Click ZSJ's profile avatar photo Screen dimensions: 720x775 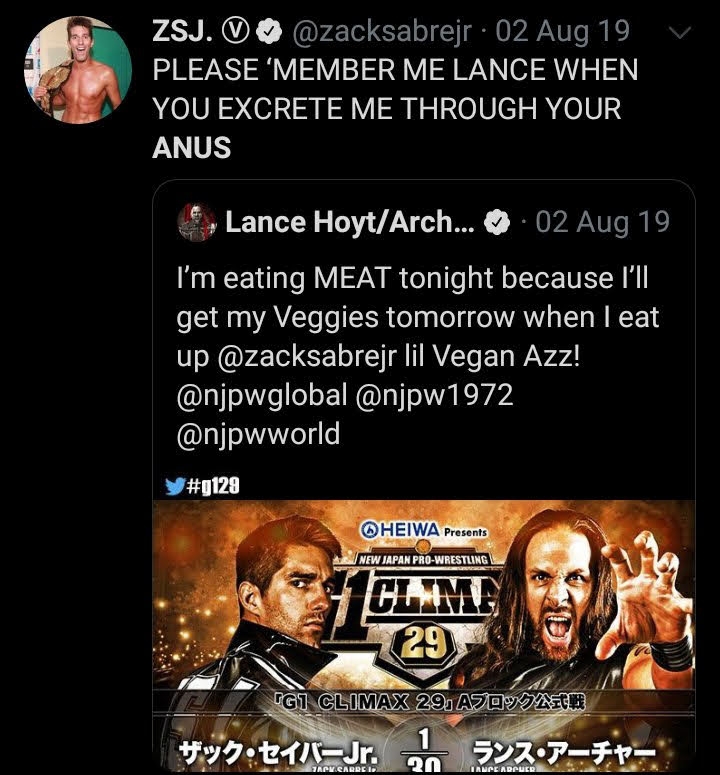[78, 69]
